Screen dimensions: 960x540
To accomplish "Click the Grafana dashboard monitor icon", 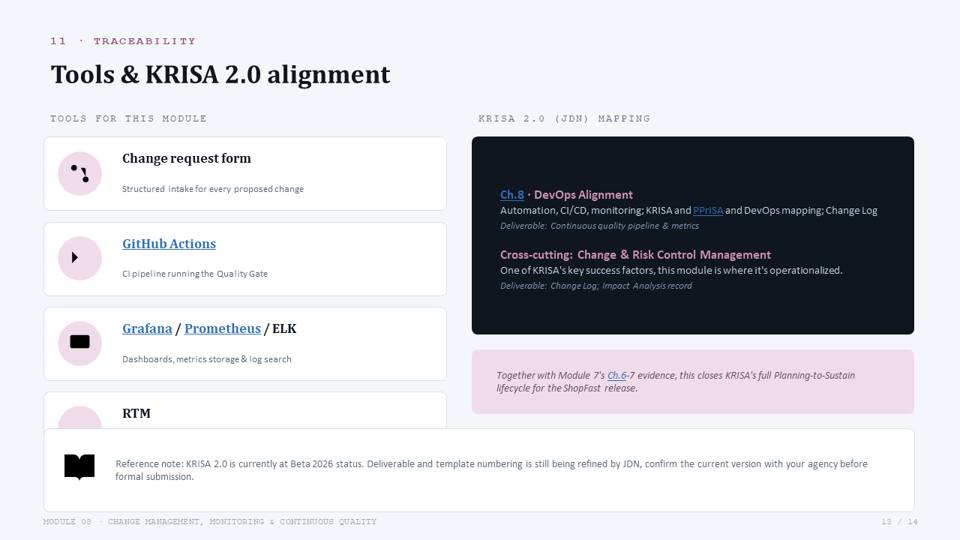I will coord(80,342).
